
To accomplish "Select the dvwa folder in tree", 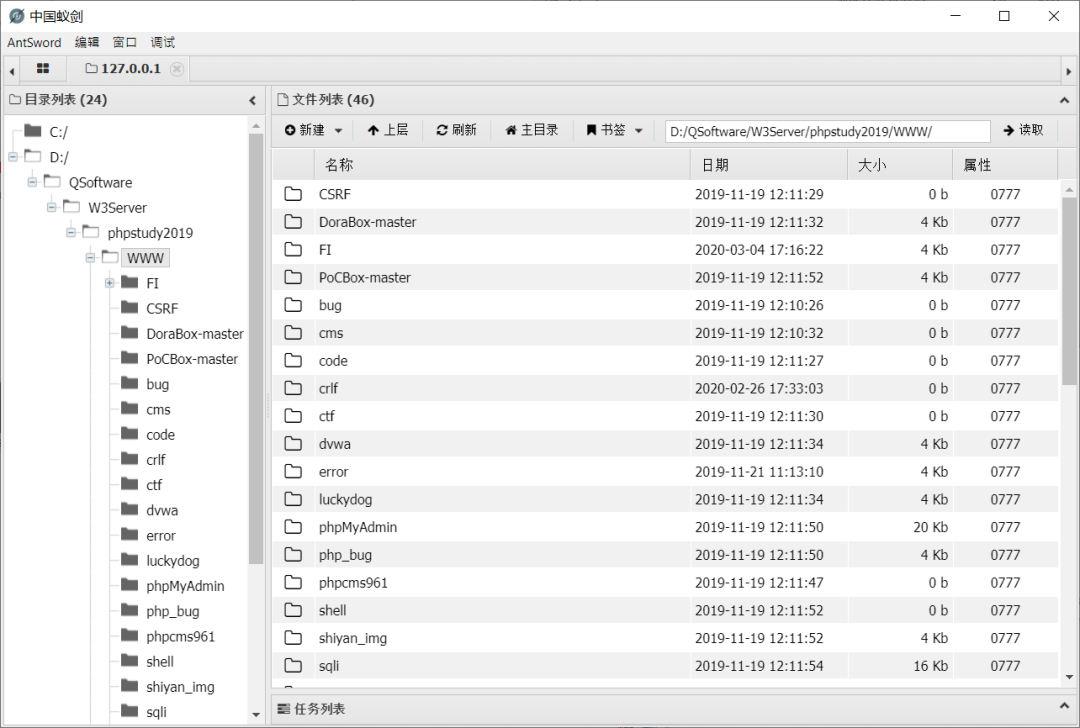I will click(162, 510).
